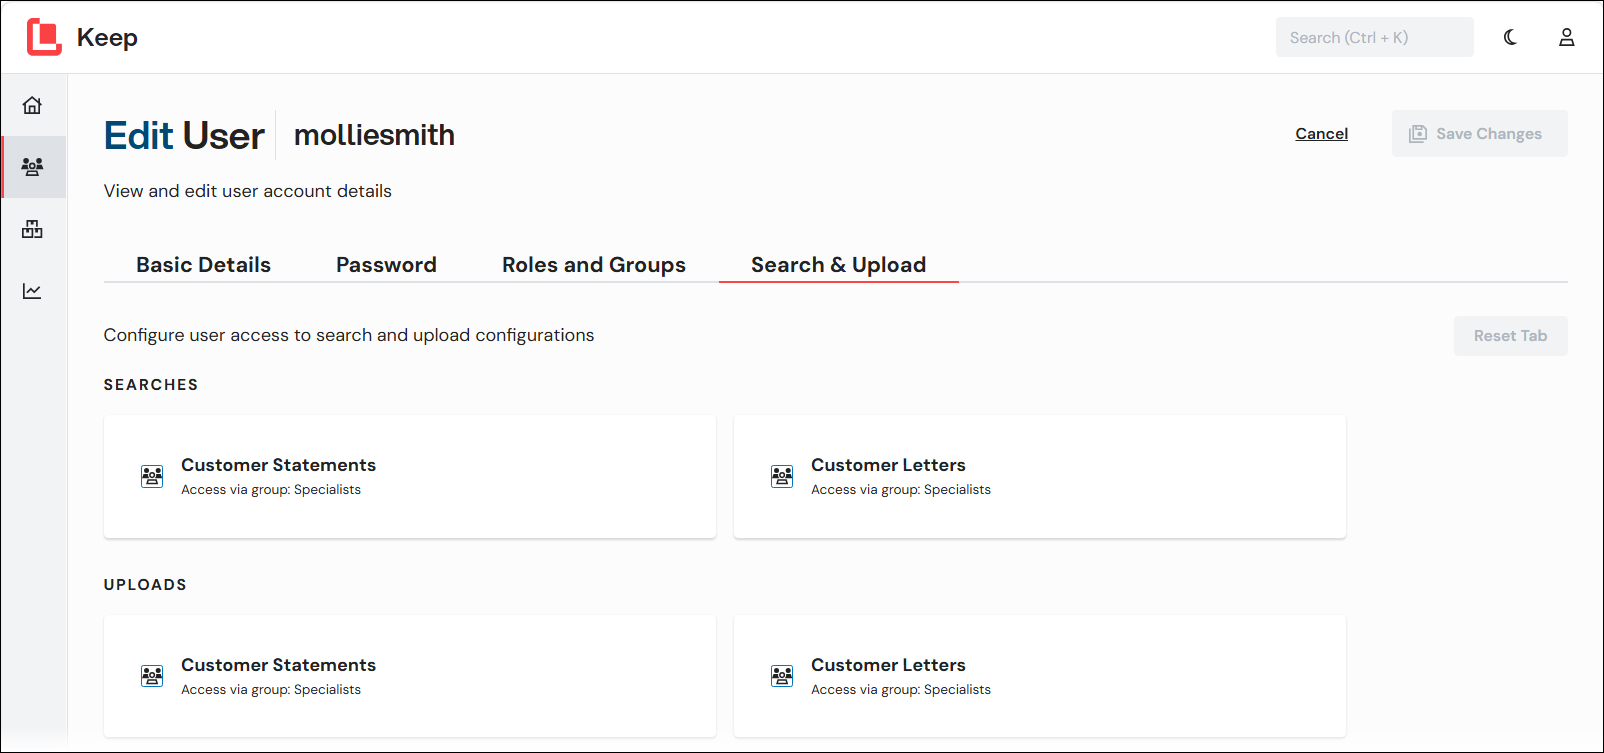Click the Keep app name text
The width and height of the screenshot is (1604, 753).
click(107, 38)
